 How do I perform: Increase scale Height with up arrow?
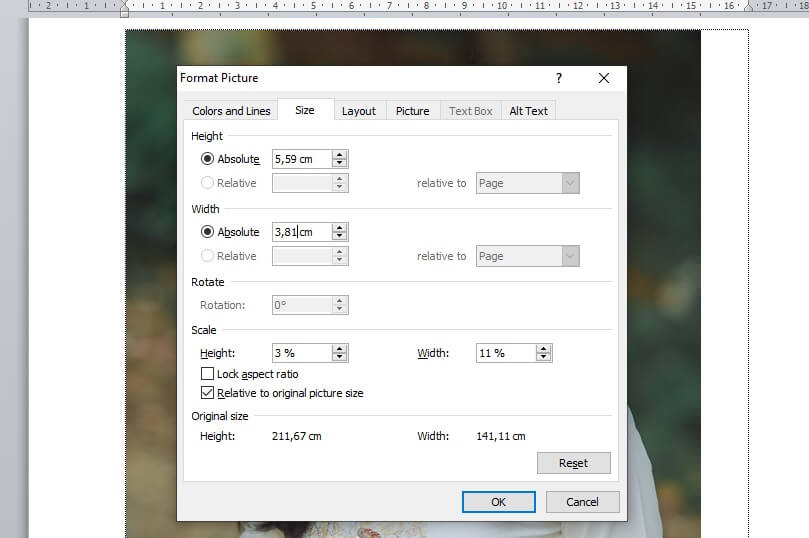(339, 349)
